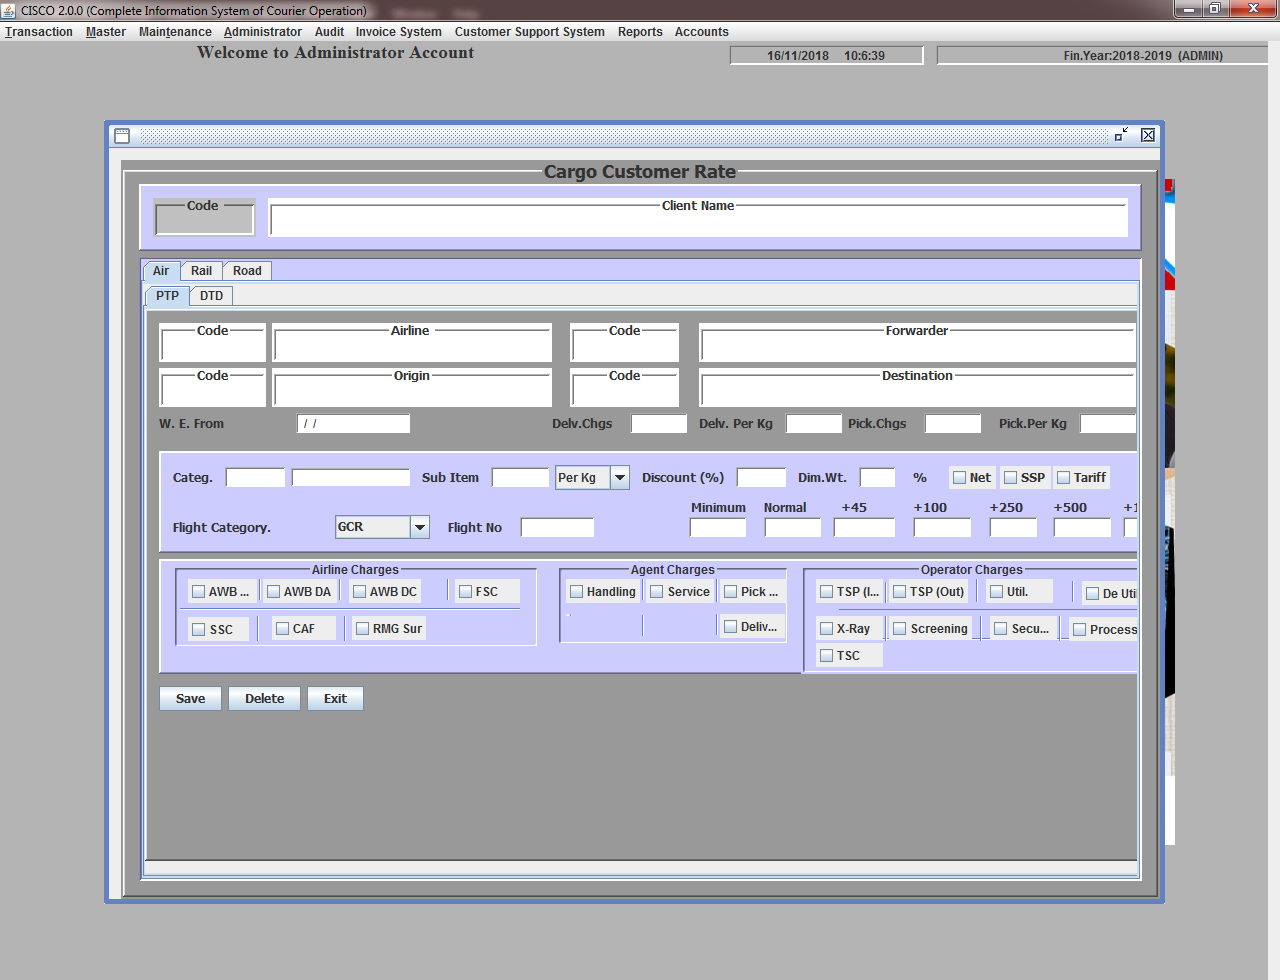Switch to the Air tab
1280x980 pixels.
(161, 271)
